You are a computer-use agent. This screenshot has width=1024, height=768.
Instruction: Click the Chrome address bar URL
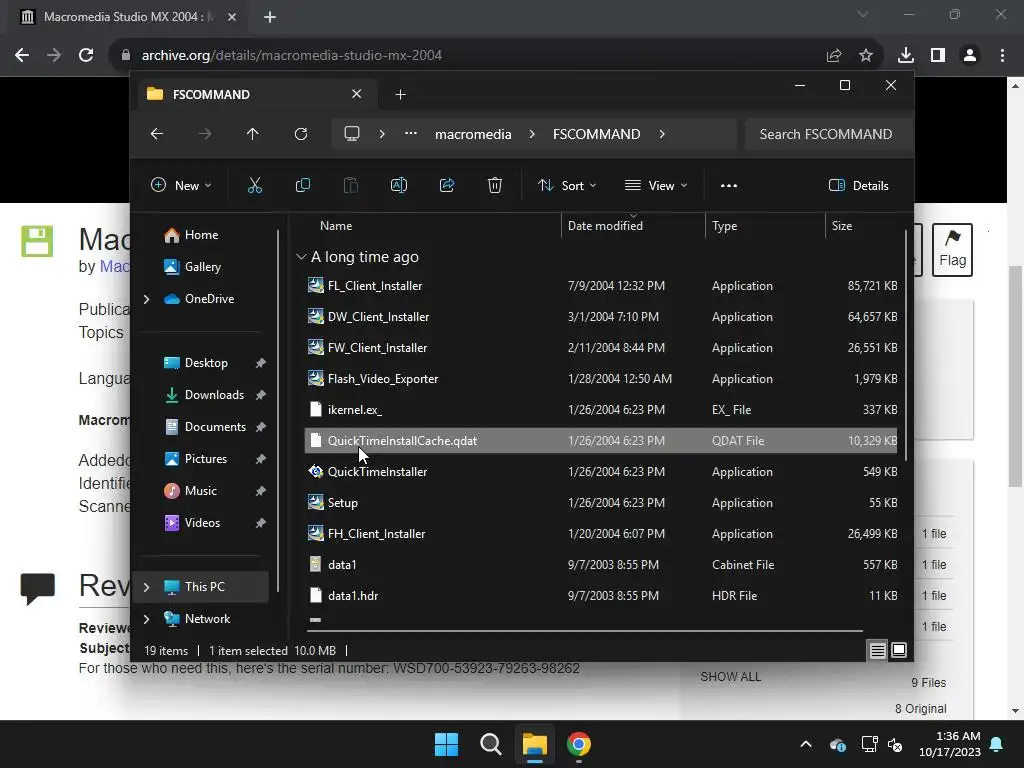point(291,55)
